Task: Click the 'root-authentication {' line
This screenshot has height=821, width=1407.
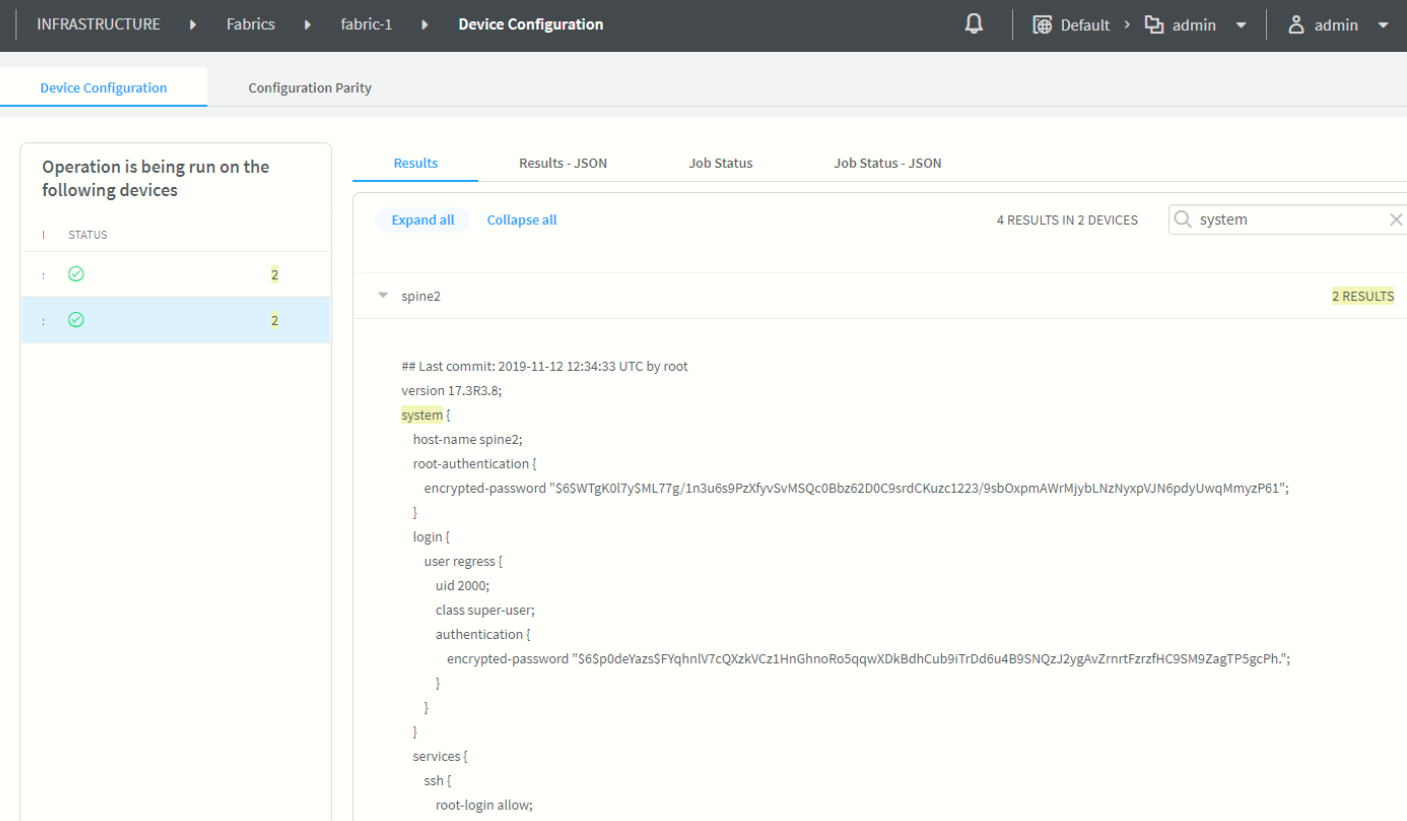Action: [476, 464]
